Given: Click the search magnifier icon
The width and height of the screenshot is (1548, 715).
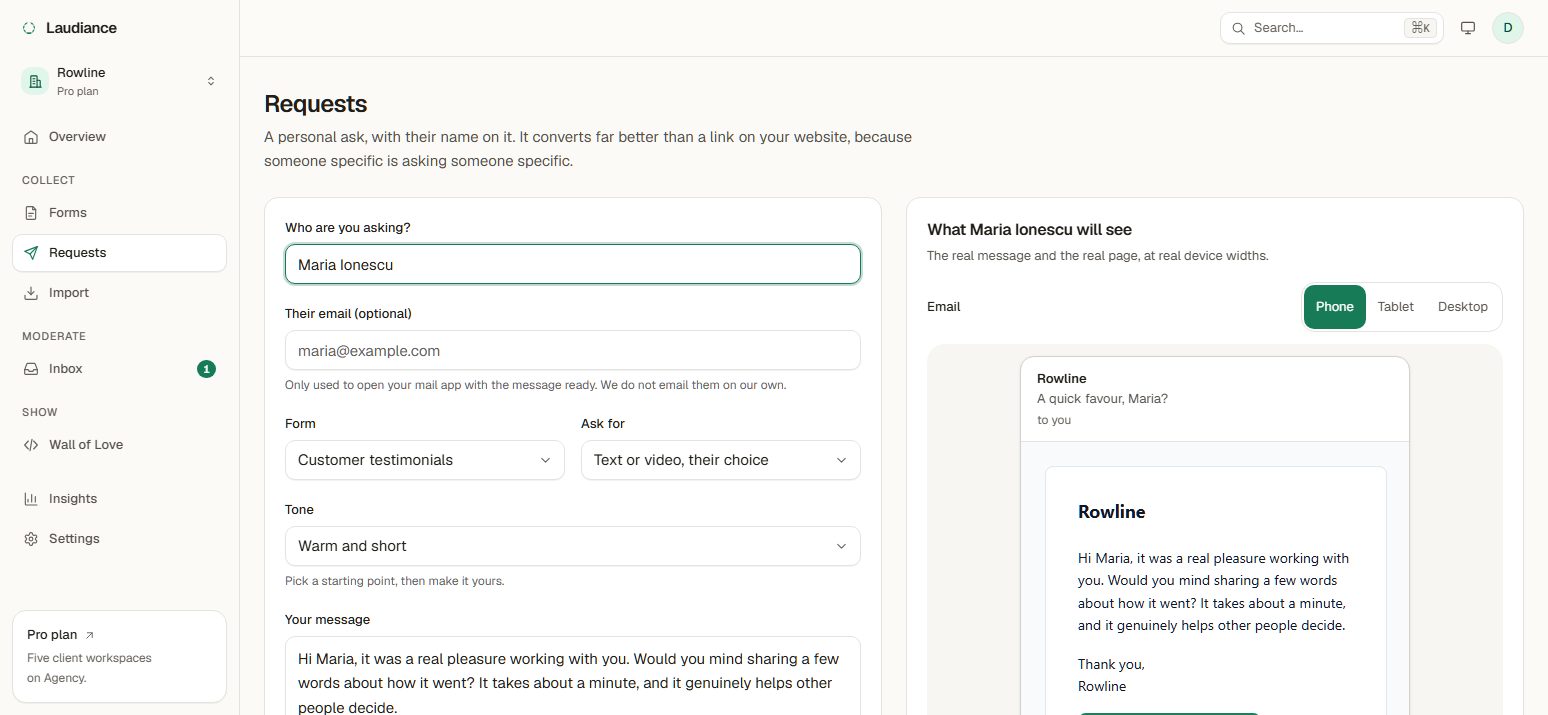Looking at the screenshot, I should point(1239,28).
